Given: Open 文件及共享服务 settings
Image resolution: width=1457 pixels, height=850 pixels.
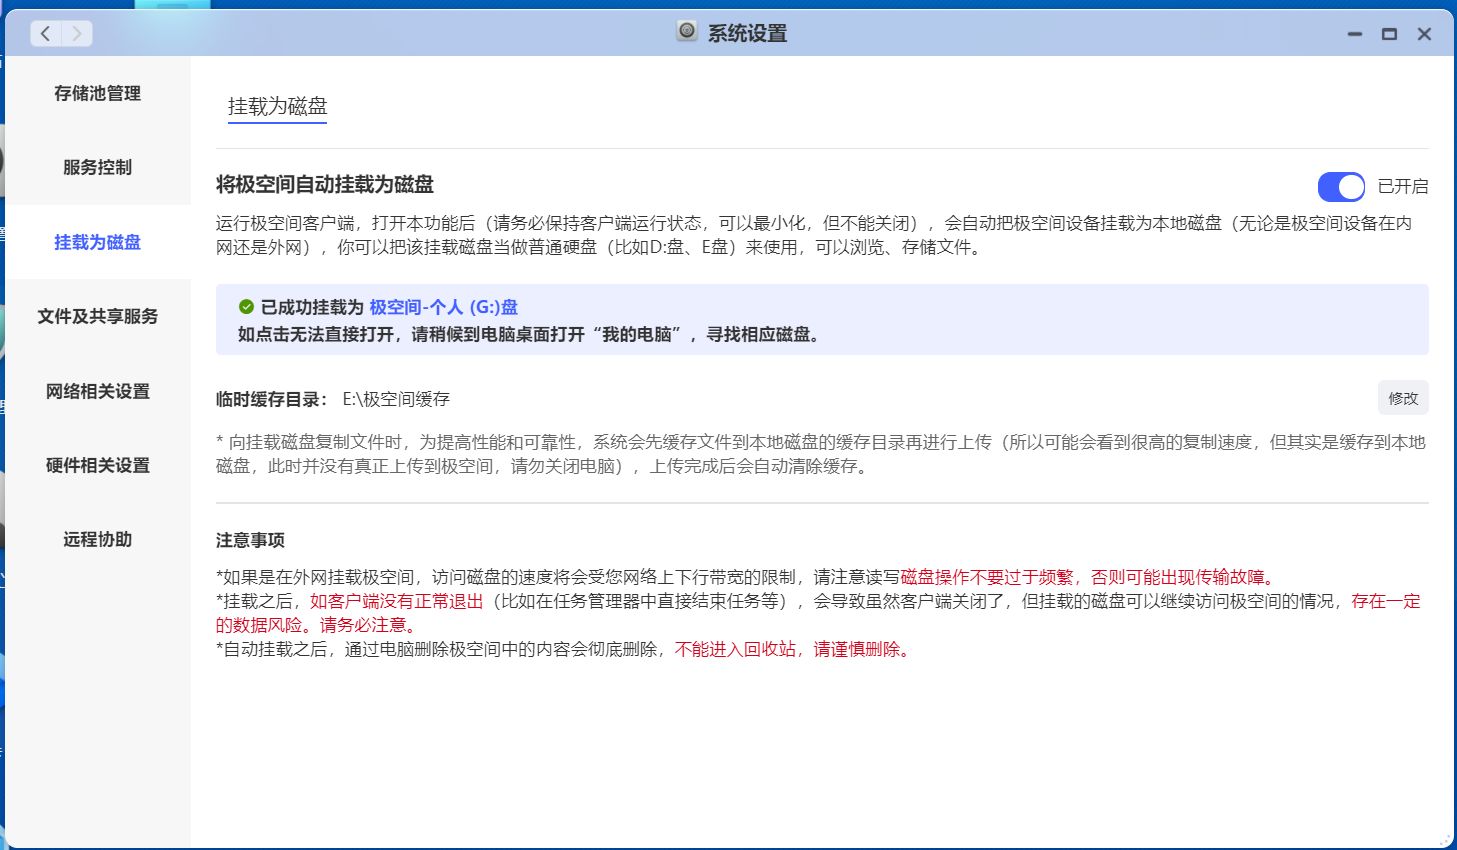Looking at the screenshot, I should tap(96, 316).
